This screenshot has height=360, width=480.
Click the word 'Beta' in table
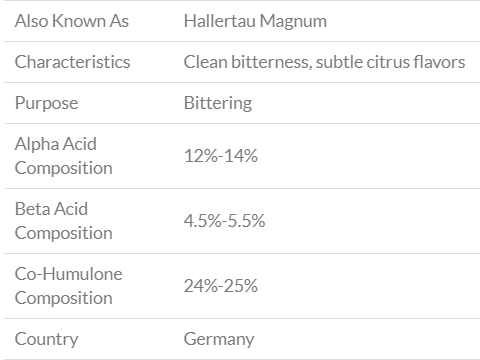32,209
